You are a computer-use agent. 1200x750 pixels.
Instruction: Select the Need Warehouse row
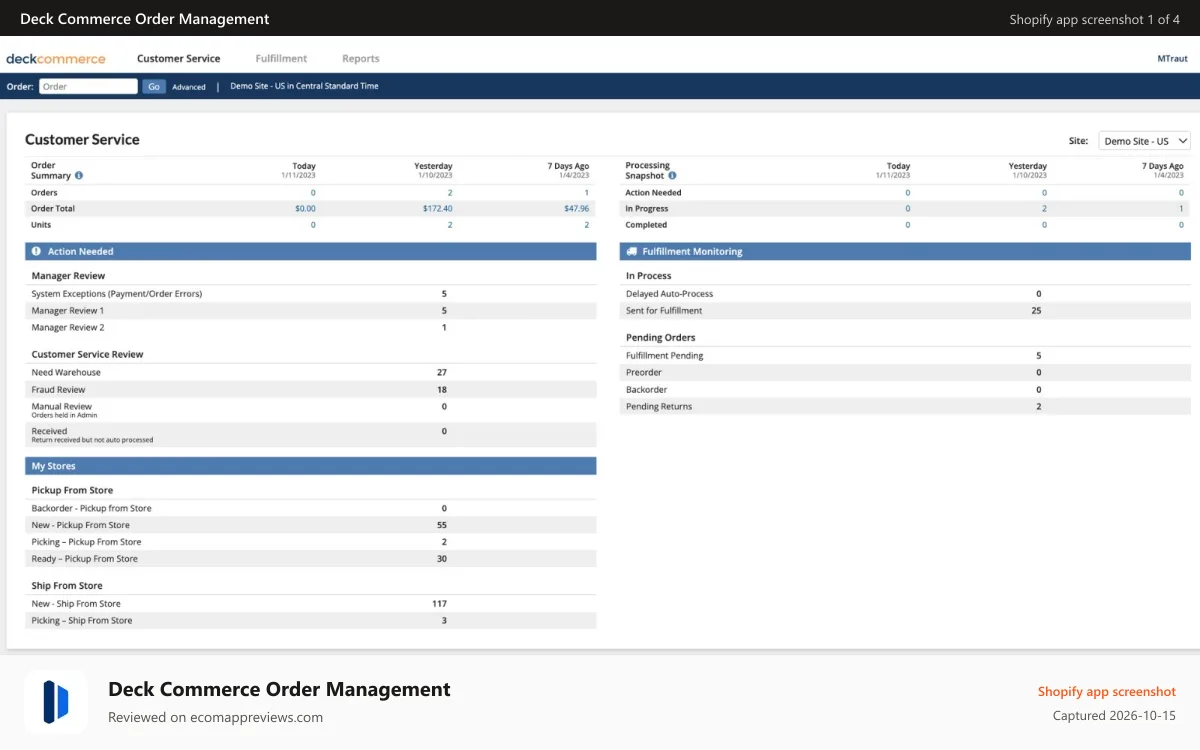[311, 372]
